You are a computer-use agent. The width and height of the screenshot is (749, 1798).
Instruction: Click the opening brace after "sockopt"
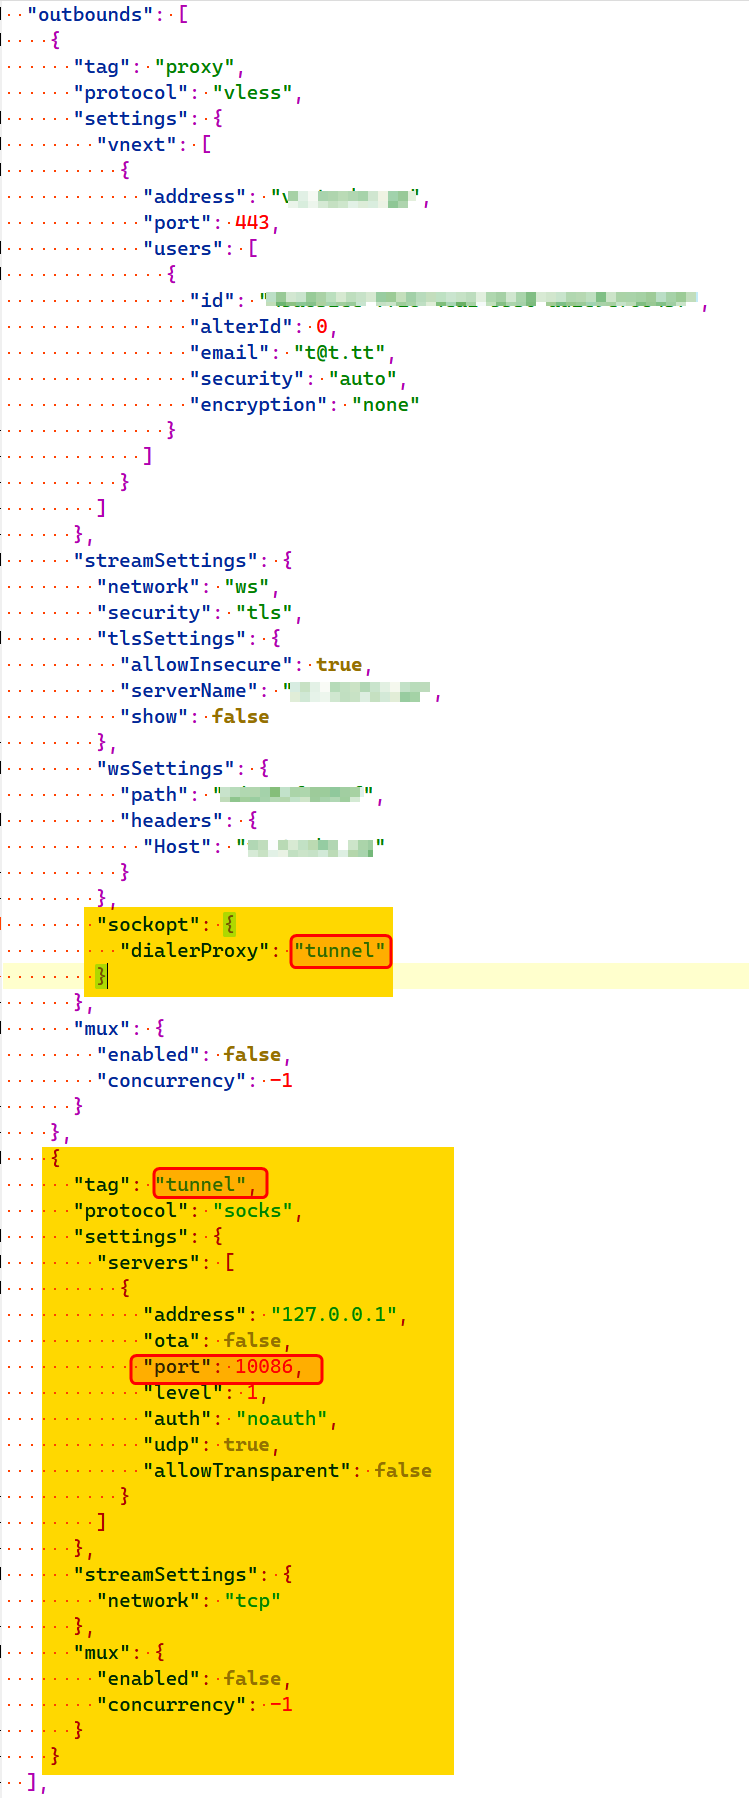tap(229, 925)
